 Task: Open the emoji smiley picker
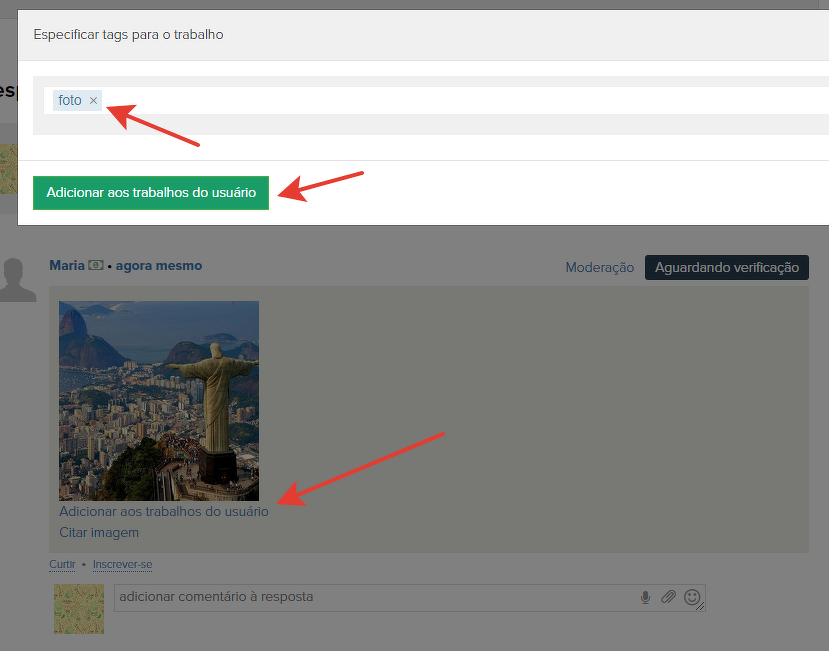[692, 597]
